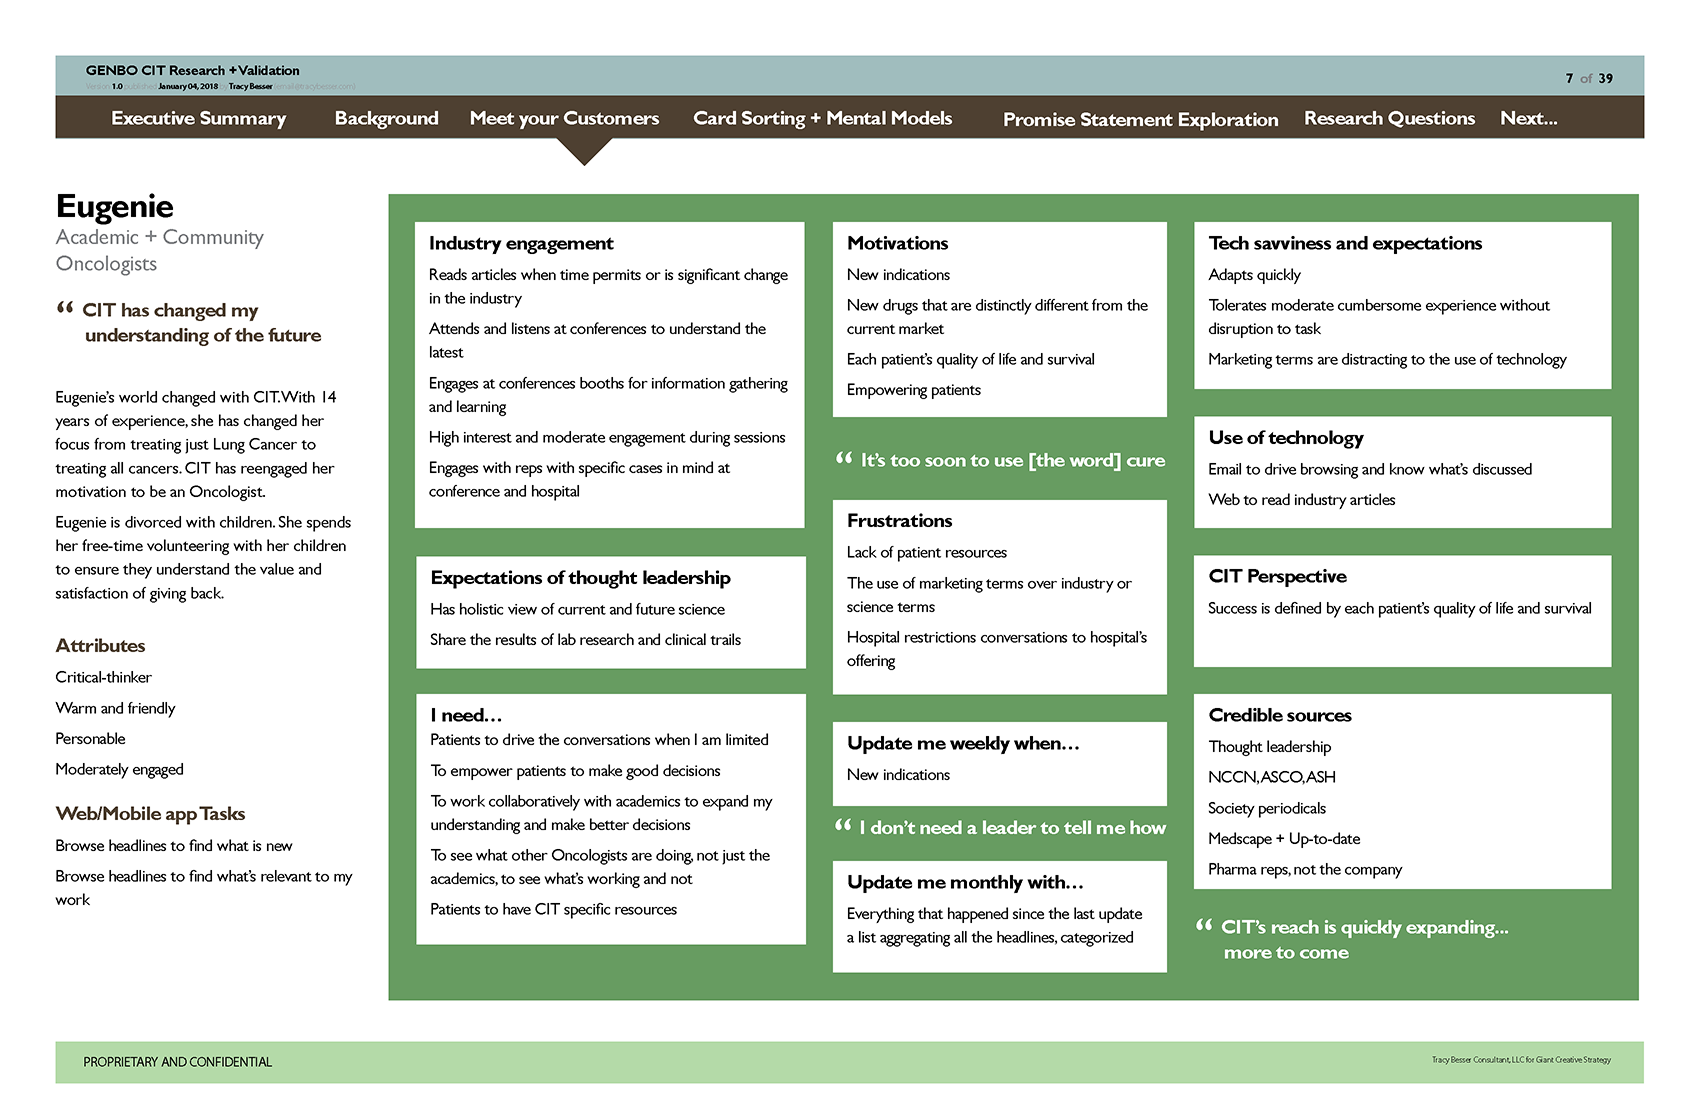Click the page indicator 7 of 39
Viewport: 1700px width, 1100px height.
(1589, 78)
